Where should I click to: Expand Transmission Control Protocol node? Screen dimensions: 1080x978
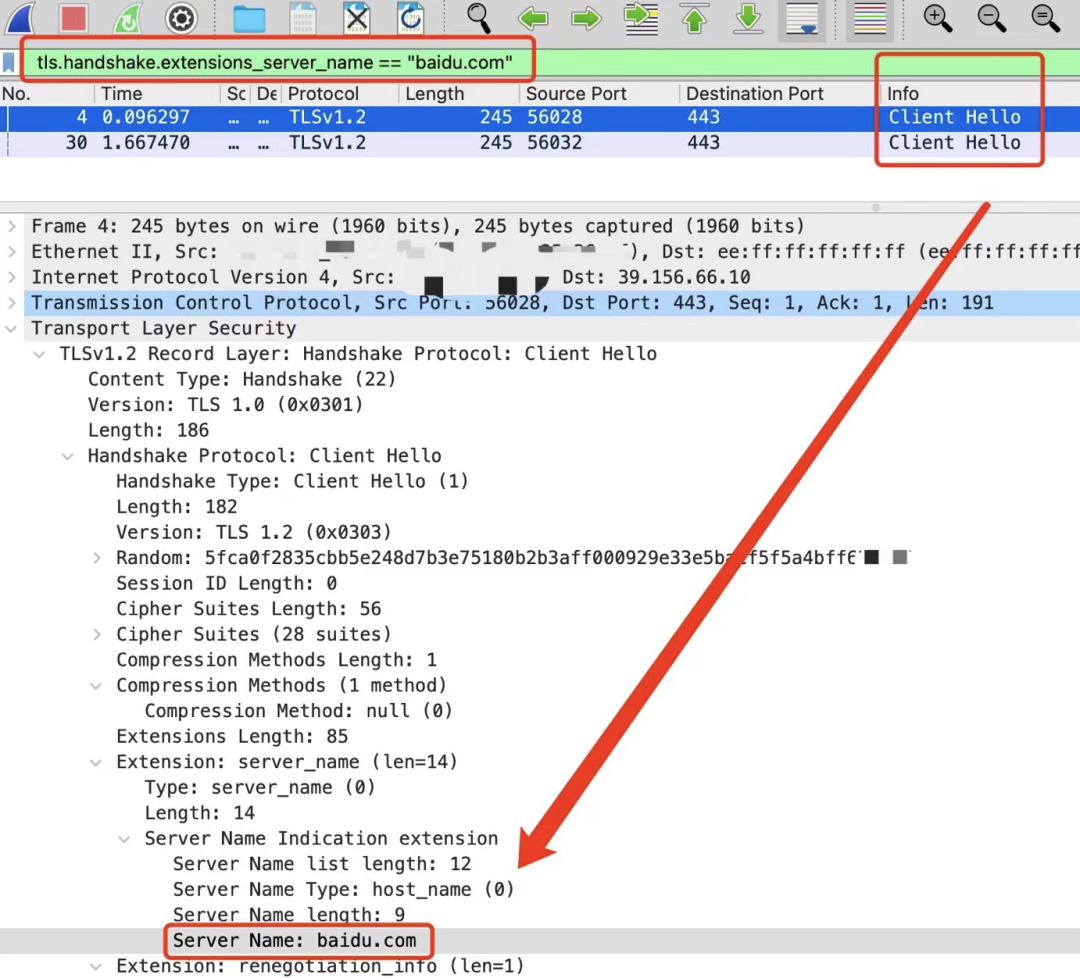coord(12,302)
